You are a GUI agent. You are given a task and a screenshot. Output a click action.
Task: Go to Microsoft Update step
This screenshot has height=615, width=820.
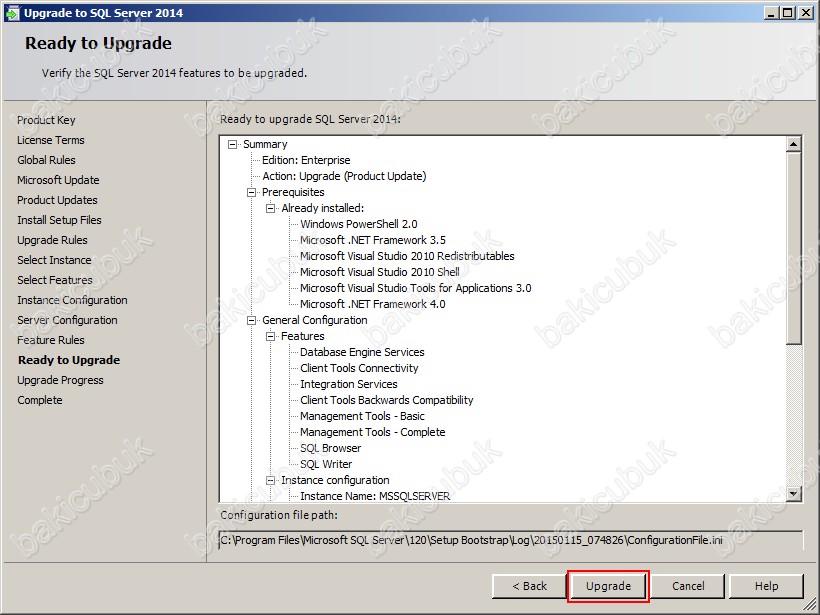point(58,180)
